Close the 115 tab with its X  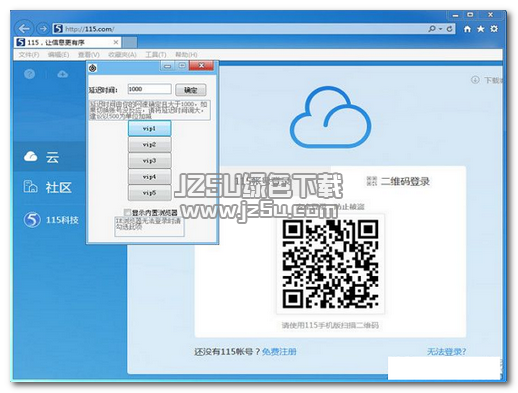pos(116,42)
